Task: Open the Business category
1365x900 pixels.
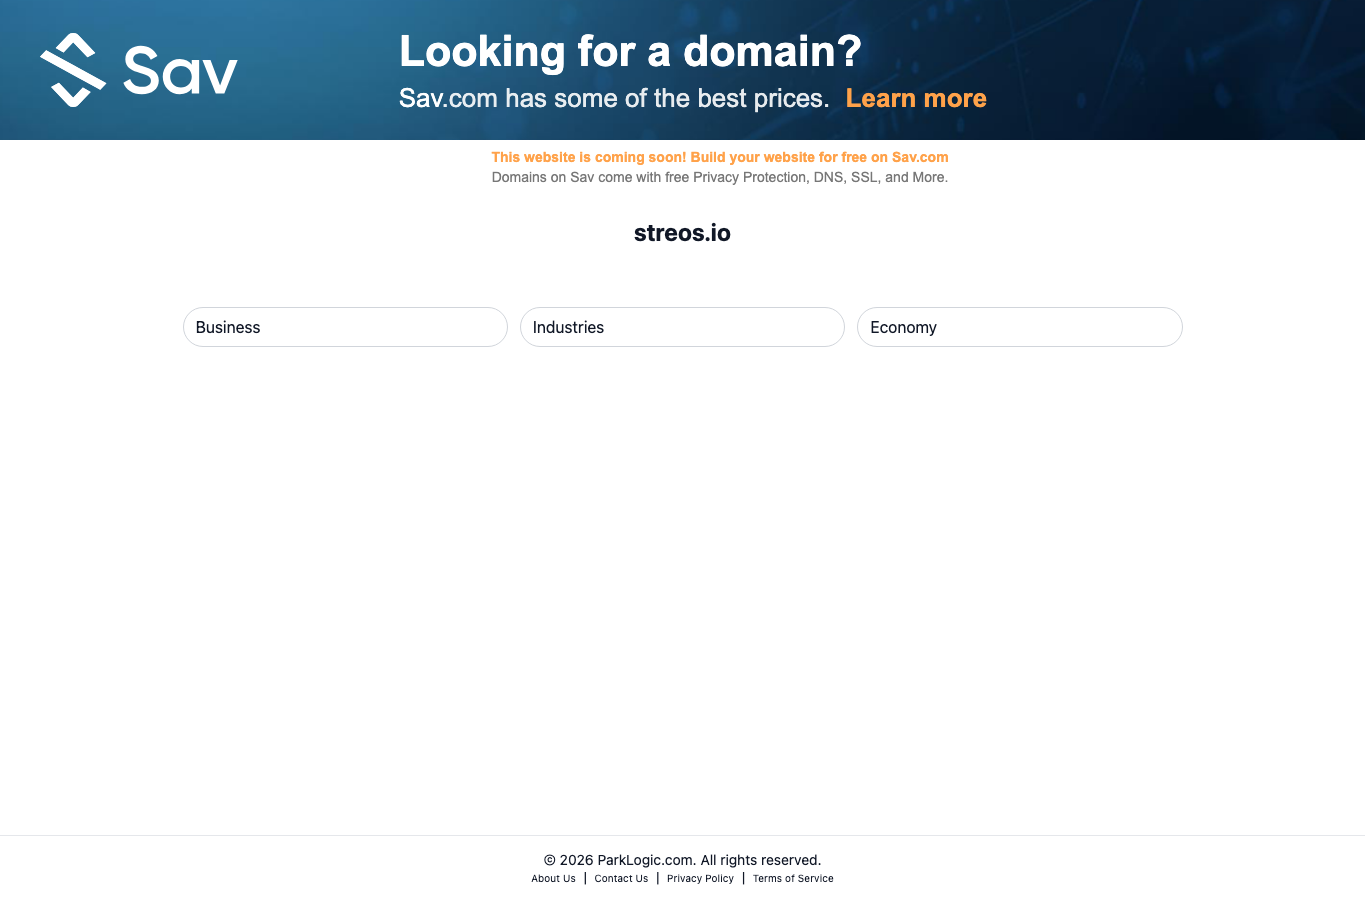Action: point(345,327)
